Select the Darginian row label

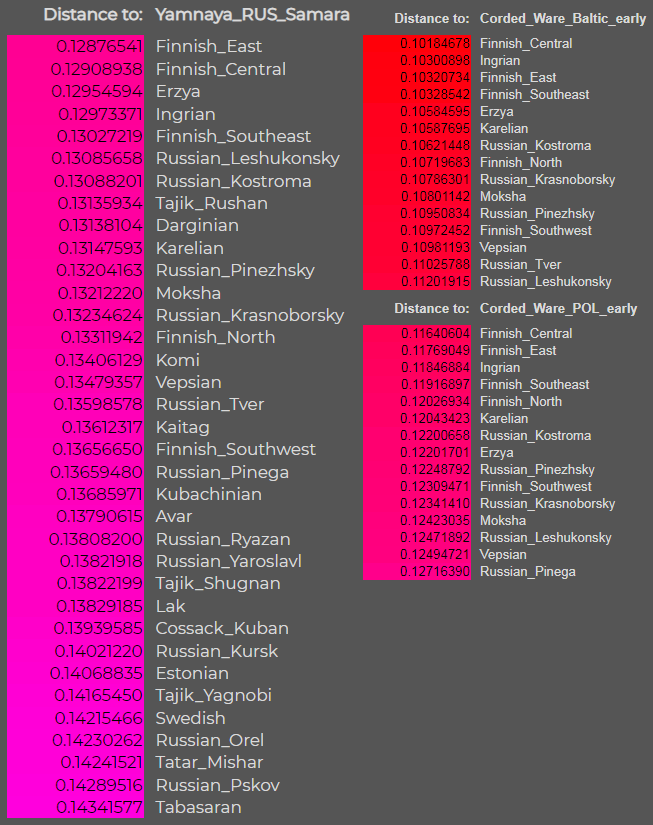[197, 226]
